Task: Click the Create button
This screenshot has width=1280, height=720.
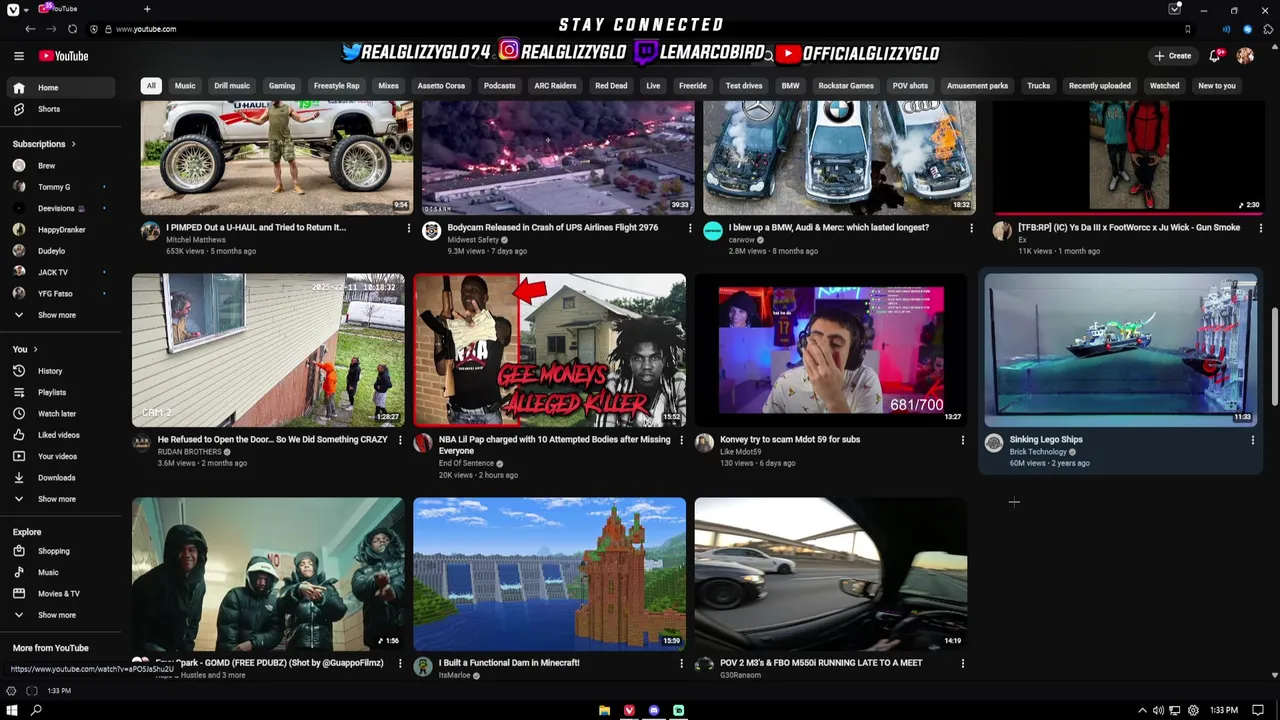Action: [1172, 56]
